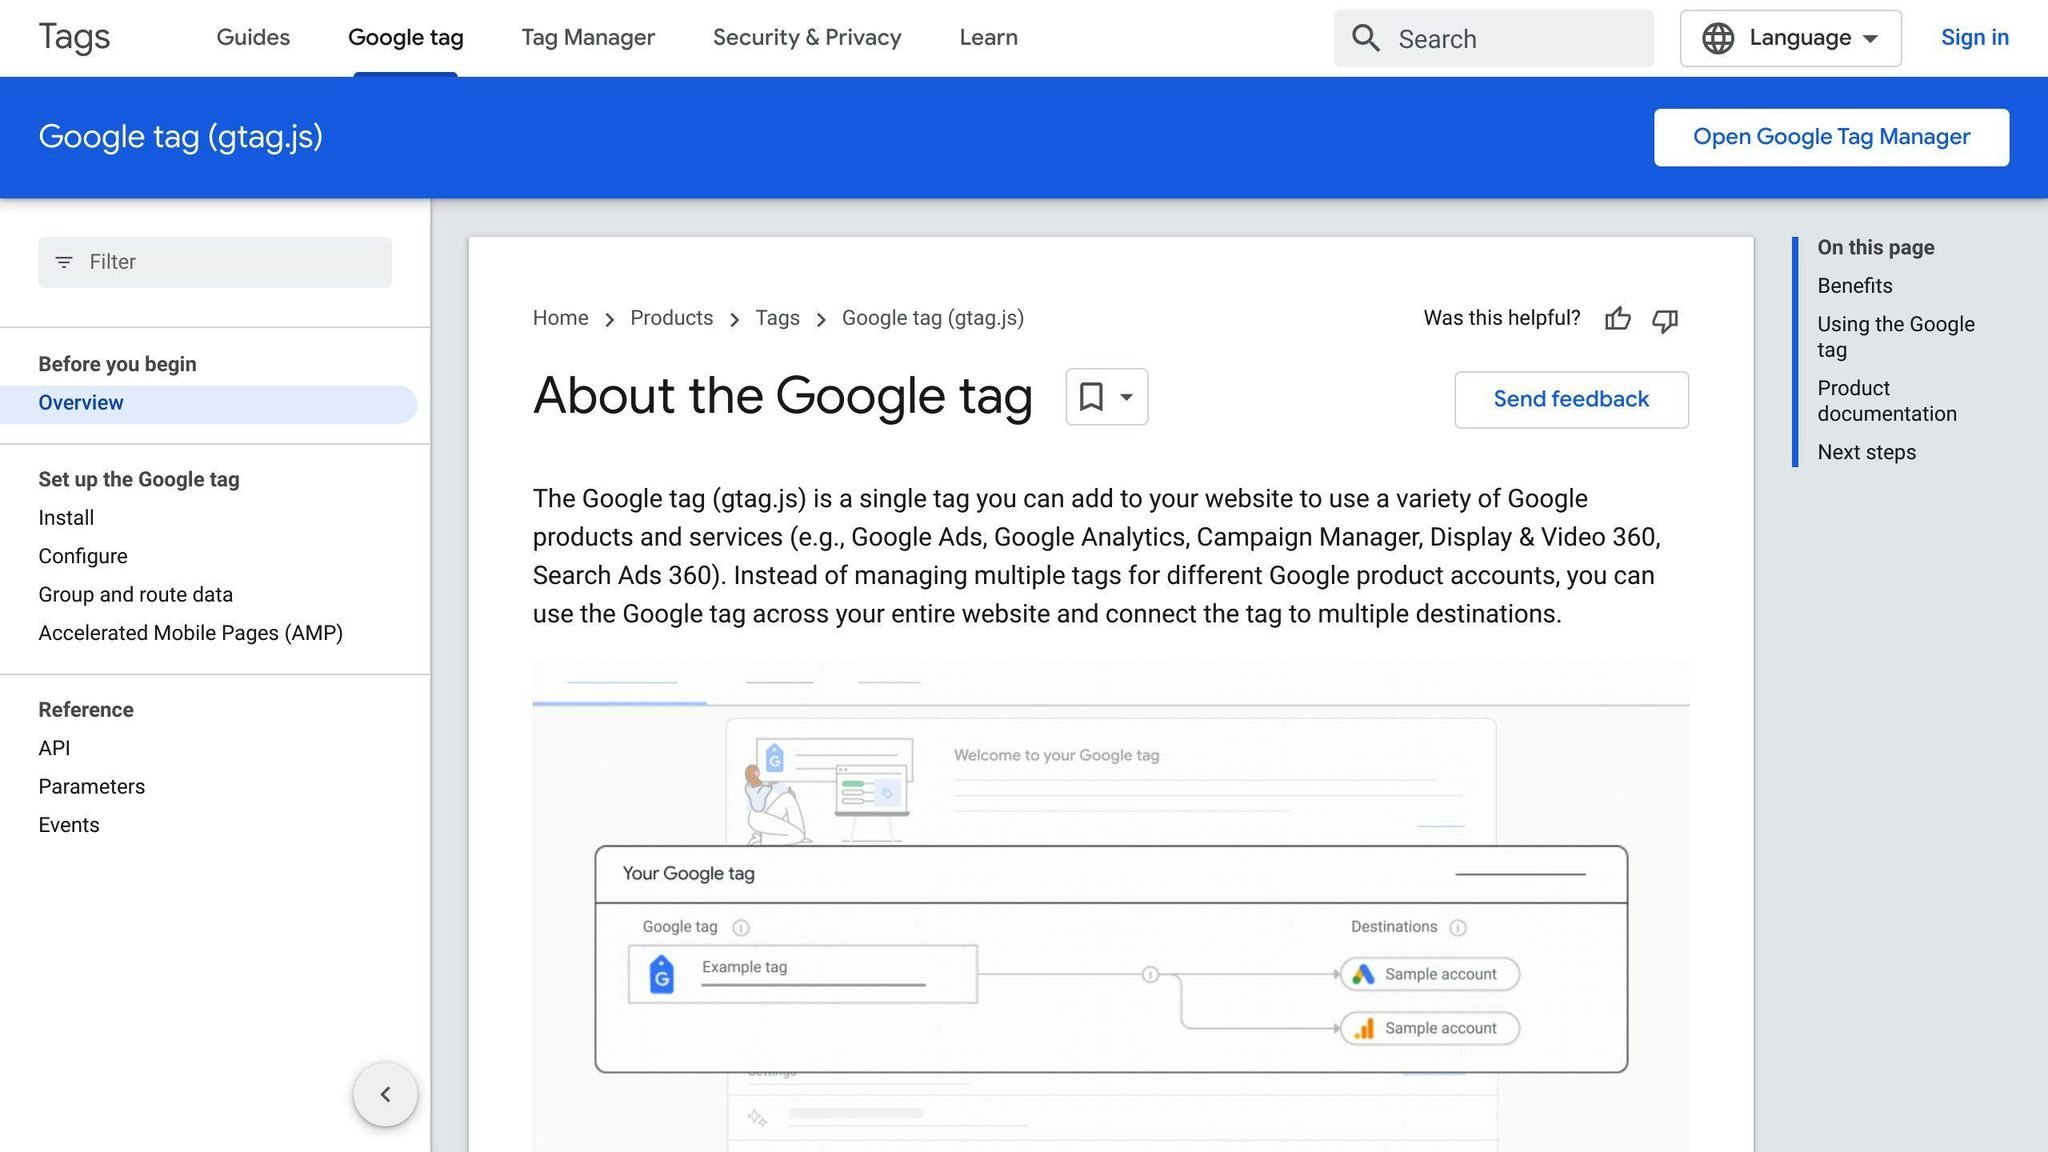Viewport: 2048px width, 1152px height.
Task: Click the globe Language icon
Action: pos(1717,38)
